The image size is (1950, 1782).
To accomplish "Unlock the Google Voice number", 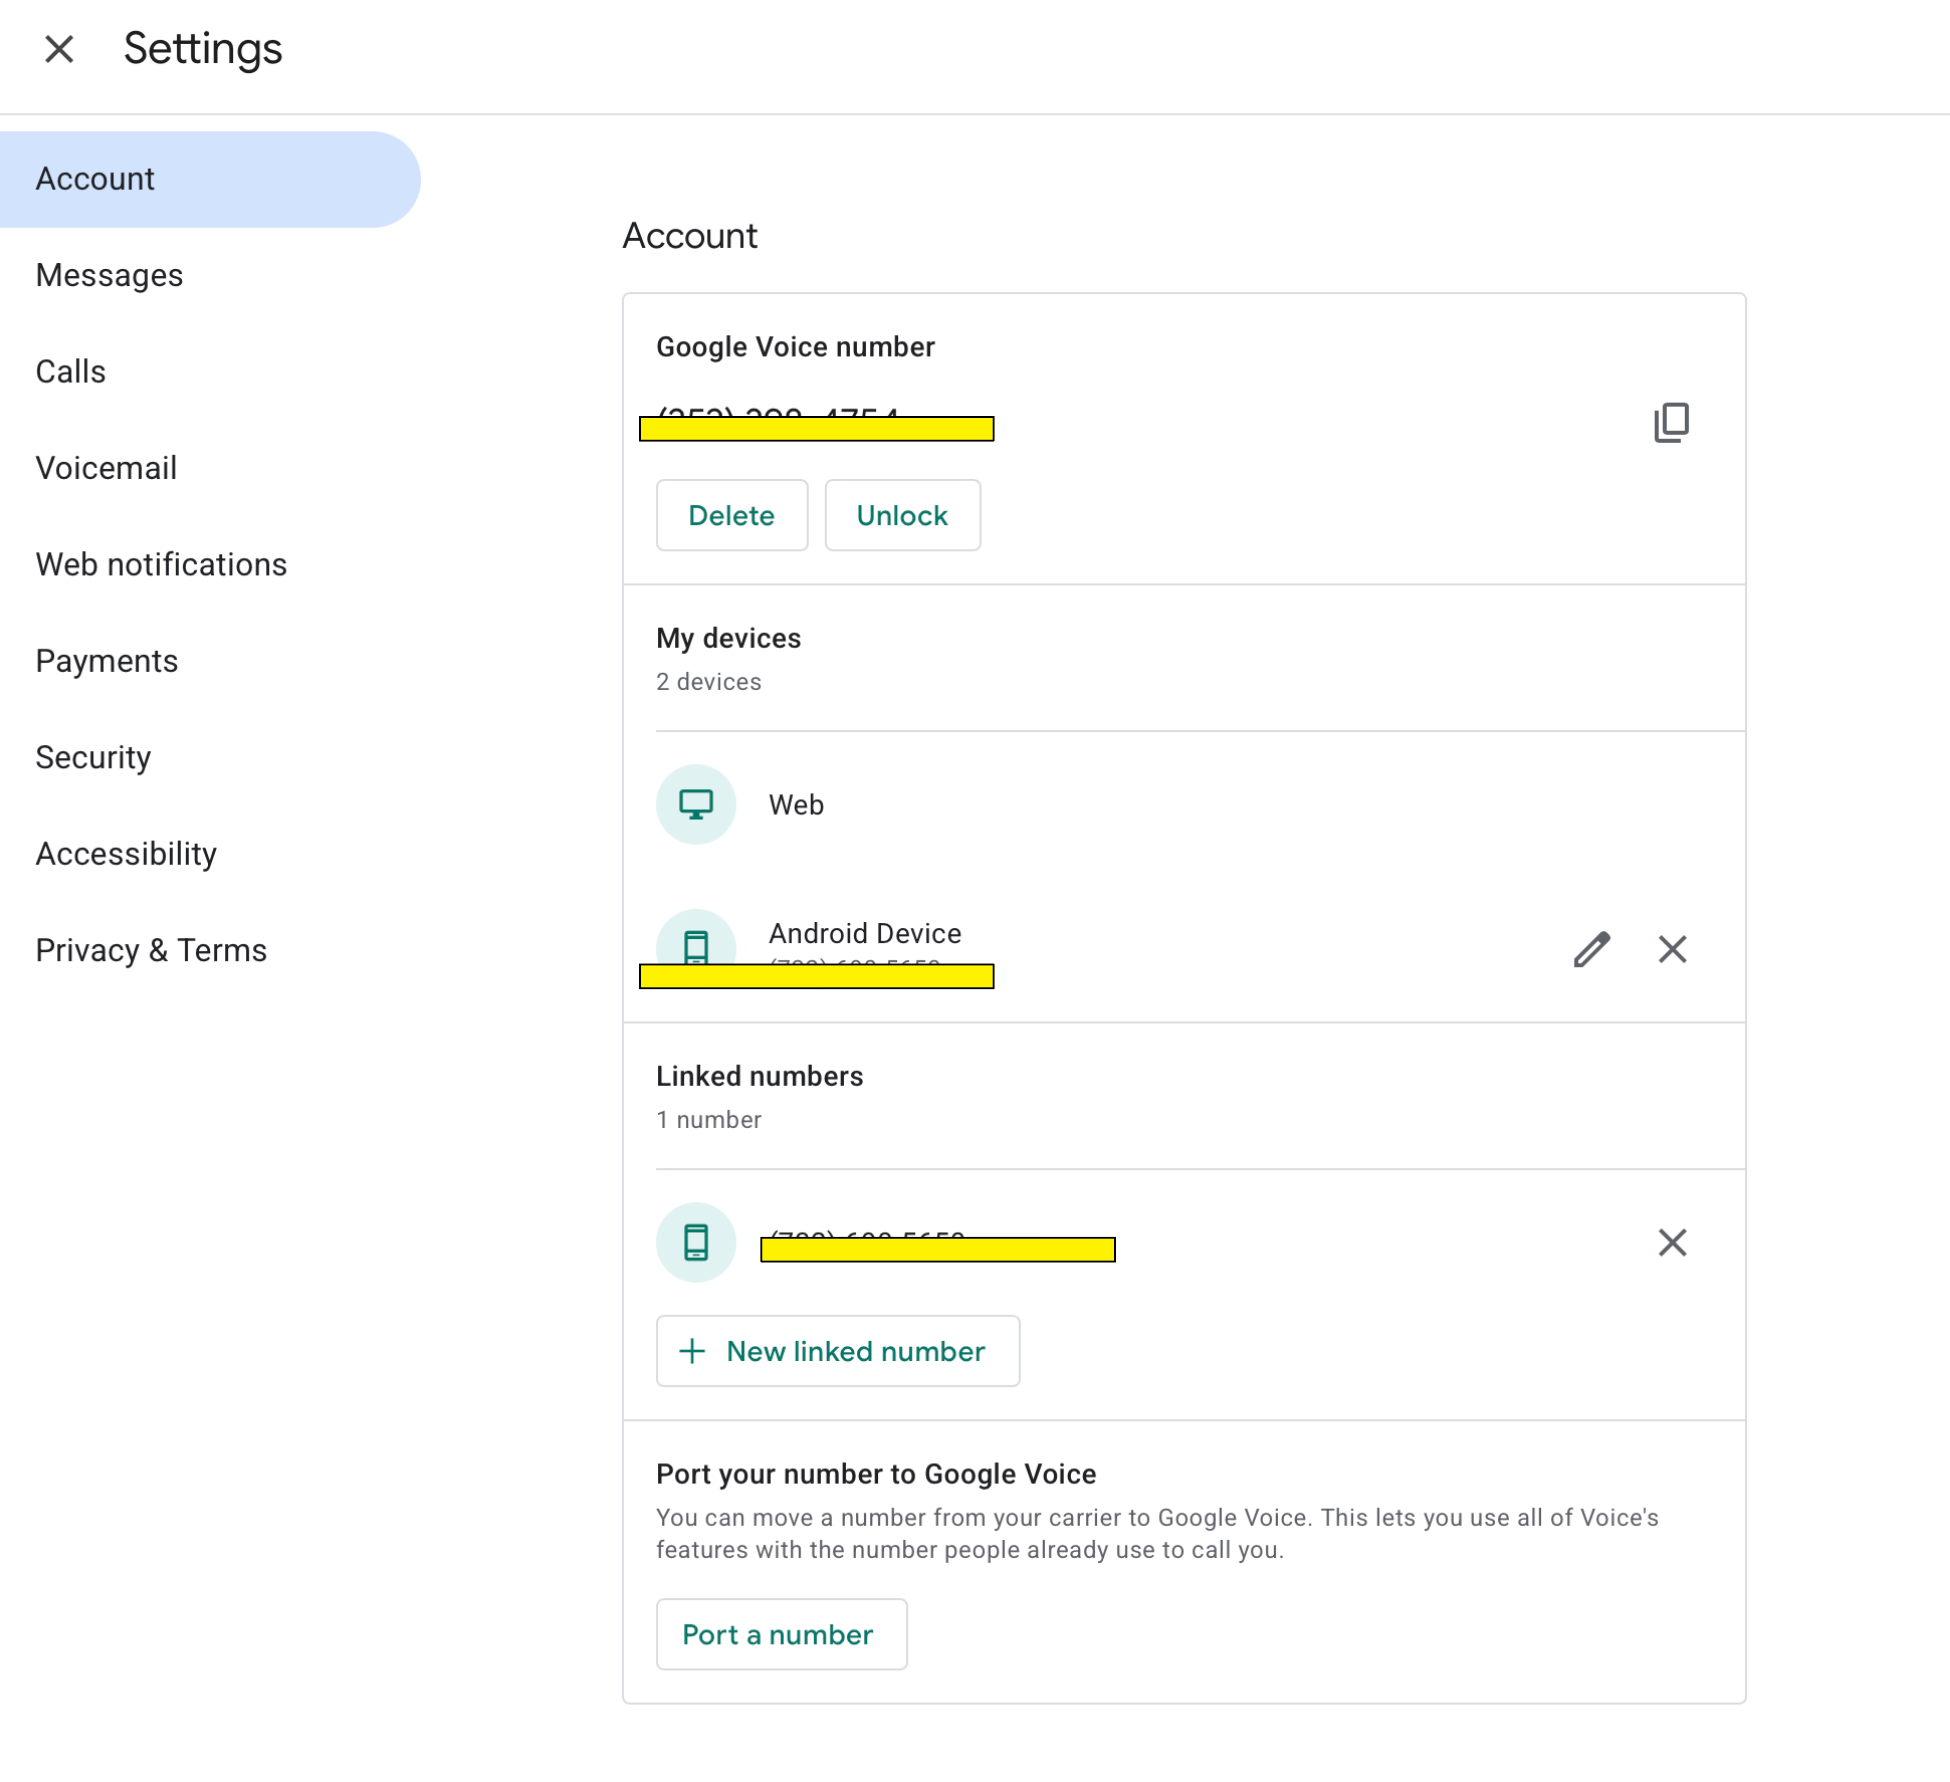I will pyautogui.click(x=901, y=515).
